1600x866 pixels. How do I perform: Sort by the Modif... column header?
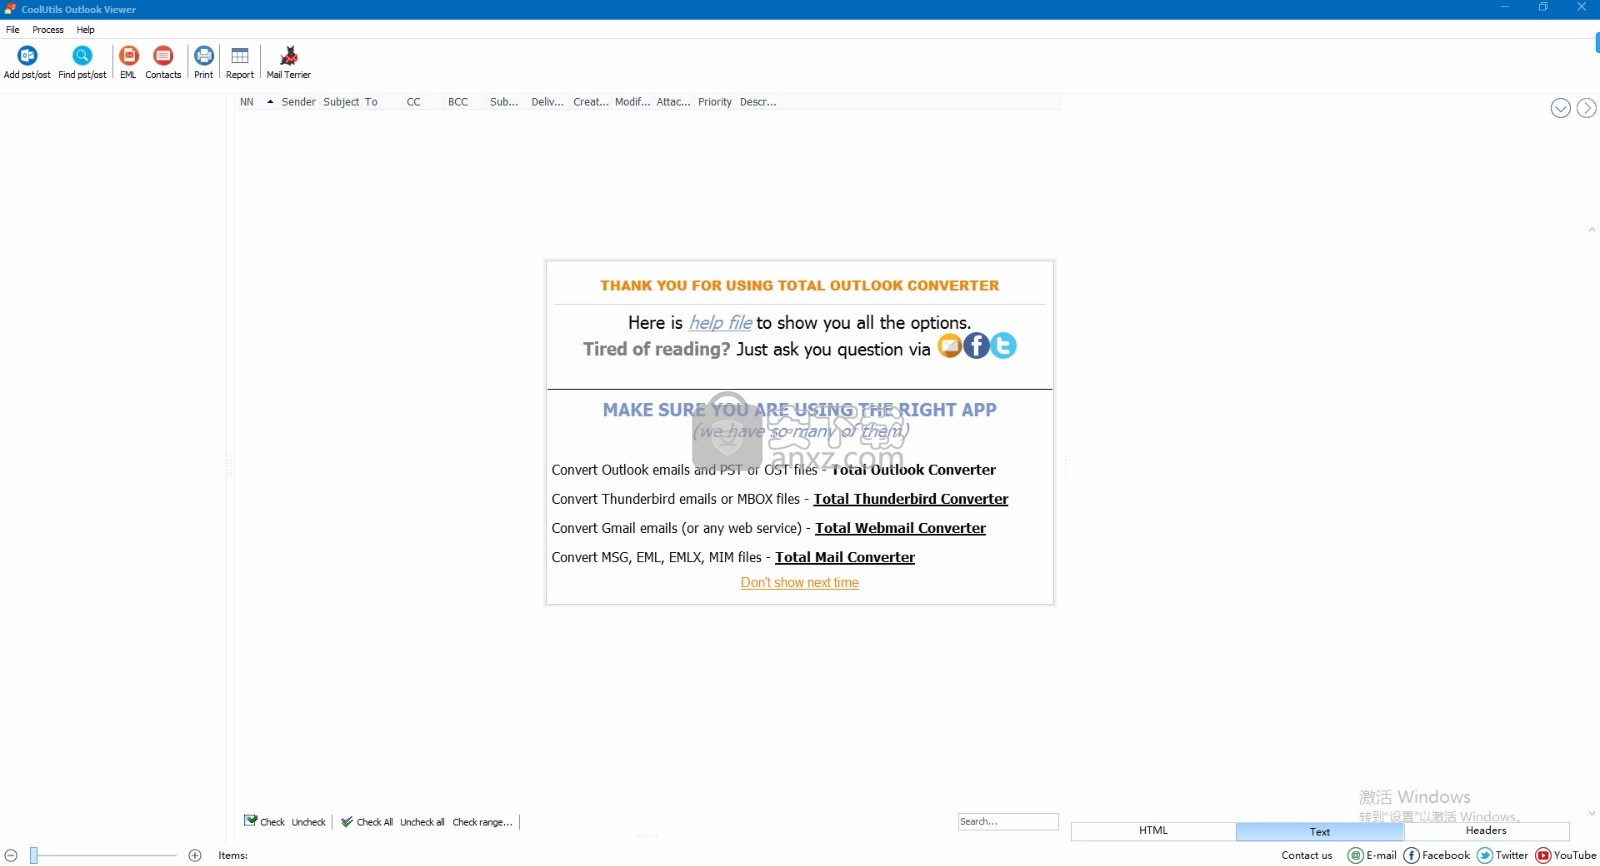[632, 102]
